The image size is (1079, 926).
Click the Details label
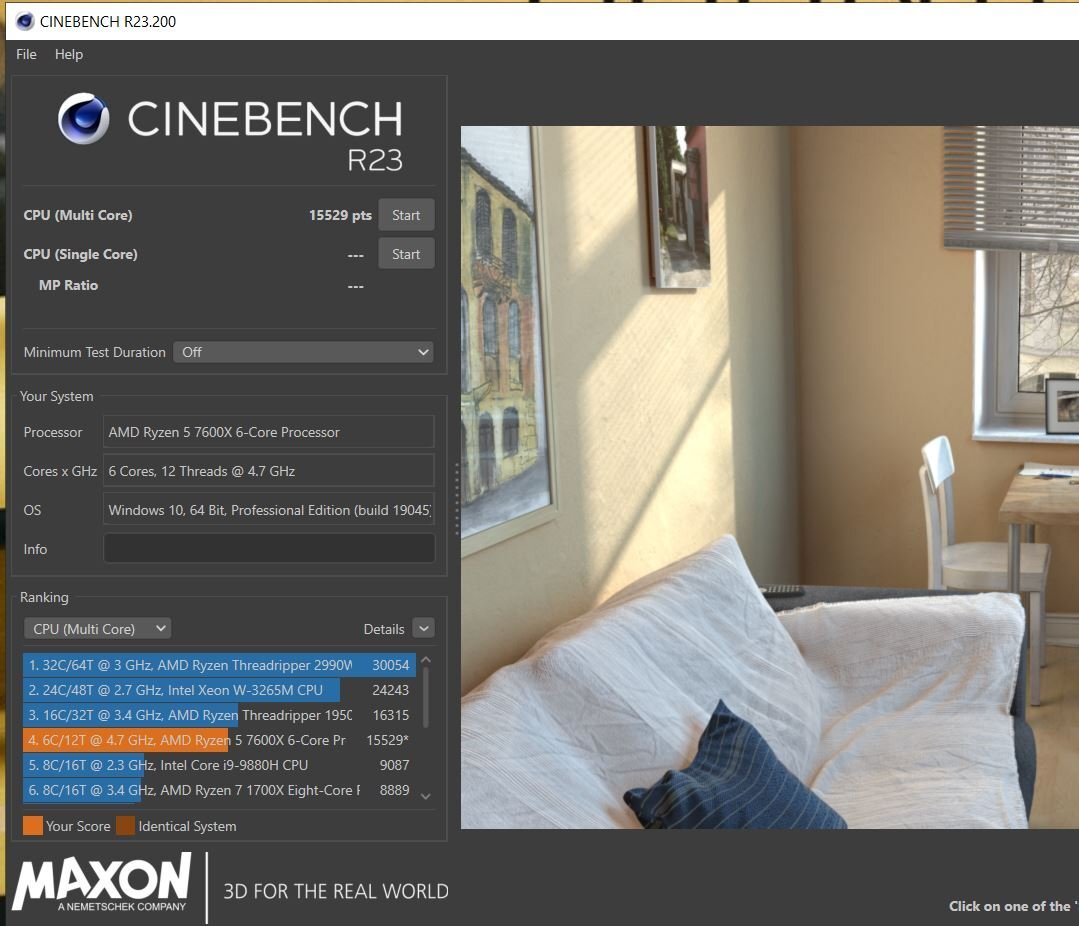point(384,629)
